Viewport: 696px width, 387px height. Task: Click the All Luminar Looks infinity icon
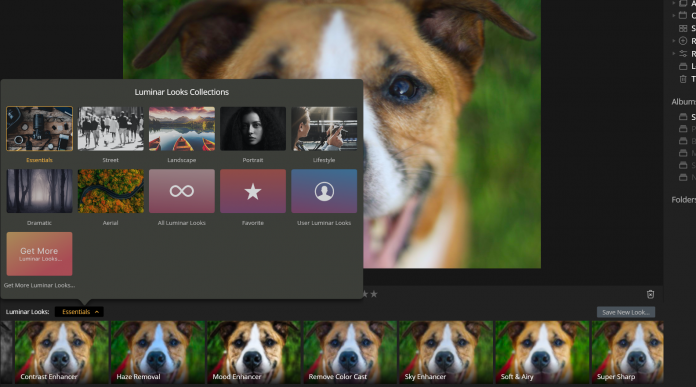(x=182, y=191)
